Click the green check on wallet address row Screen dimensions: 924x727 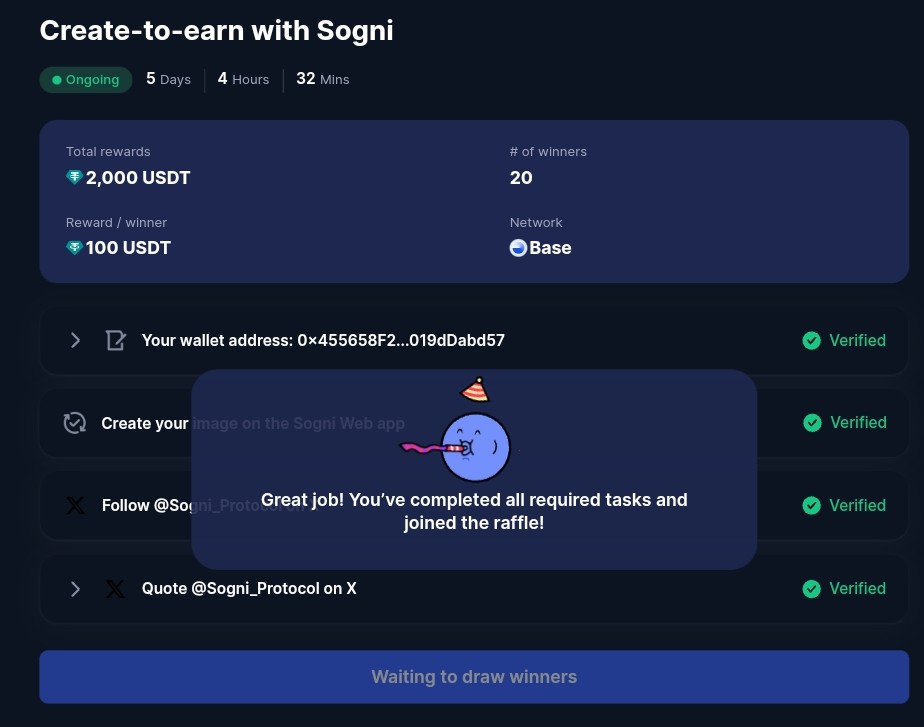(x=811, y=341)
